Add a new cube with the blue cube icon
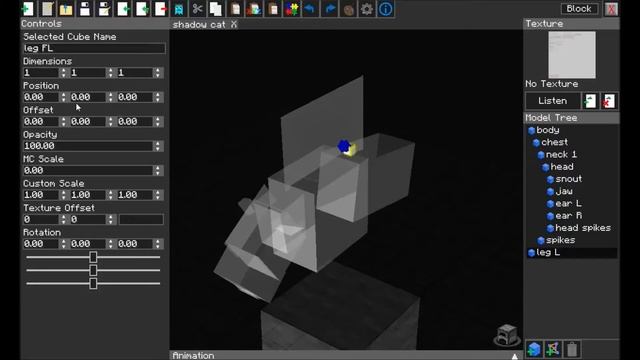The width and height of the screenshot is (640, 360). (x=534, y=349)
